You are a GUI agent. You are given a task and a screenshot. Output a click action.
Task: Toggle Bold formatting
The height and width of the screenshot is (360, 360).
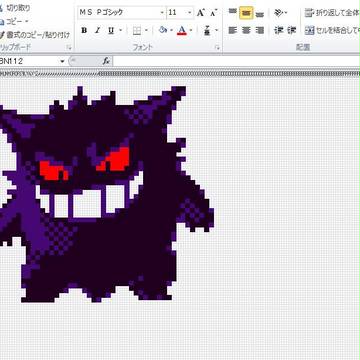click(x=84, y=30)
